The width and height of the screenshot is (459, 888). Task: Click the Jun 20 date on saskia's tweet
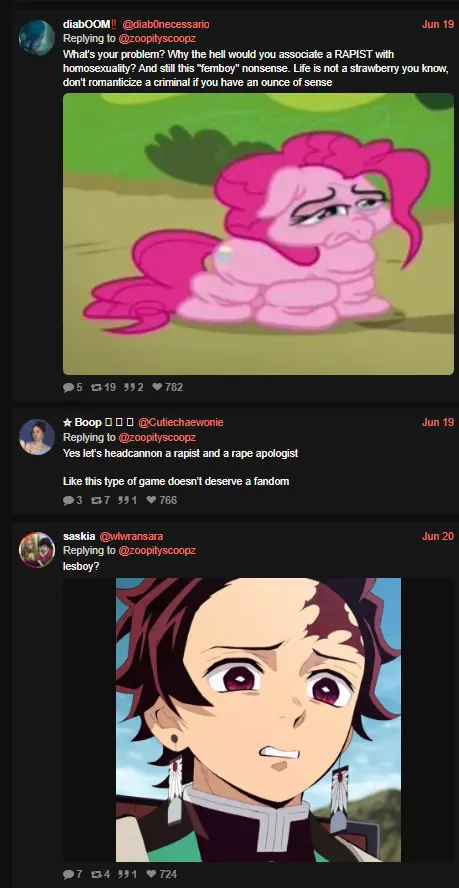click(438, 536)
